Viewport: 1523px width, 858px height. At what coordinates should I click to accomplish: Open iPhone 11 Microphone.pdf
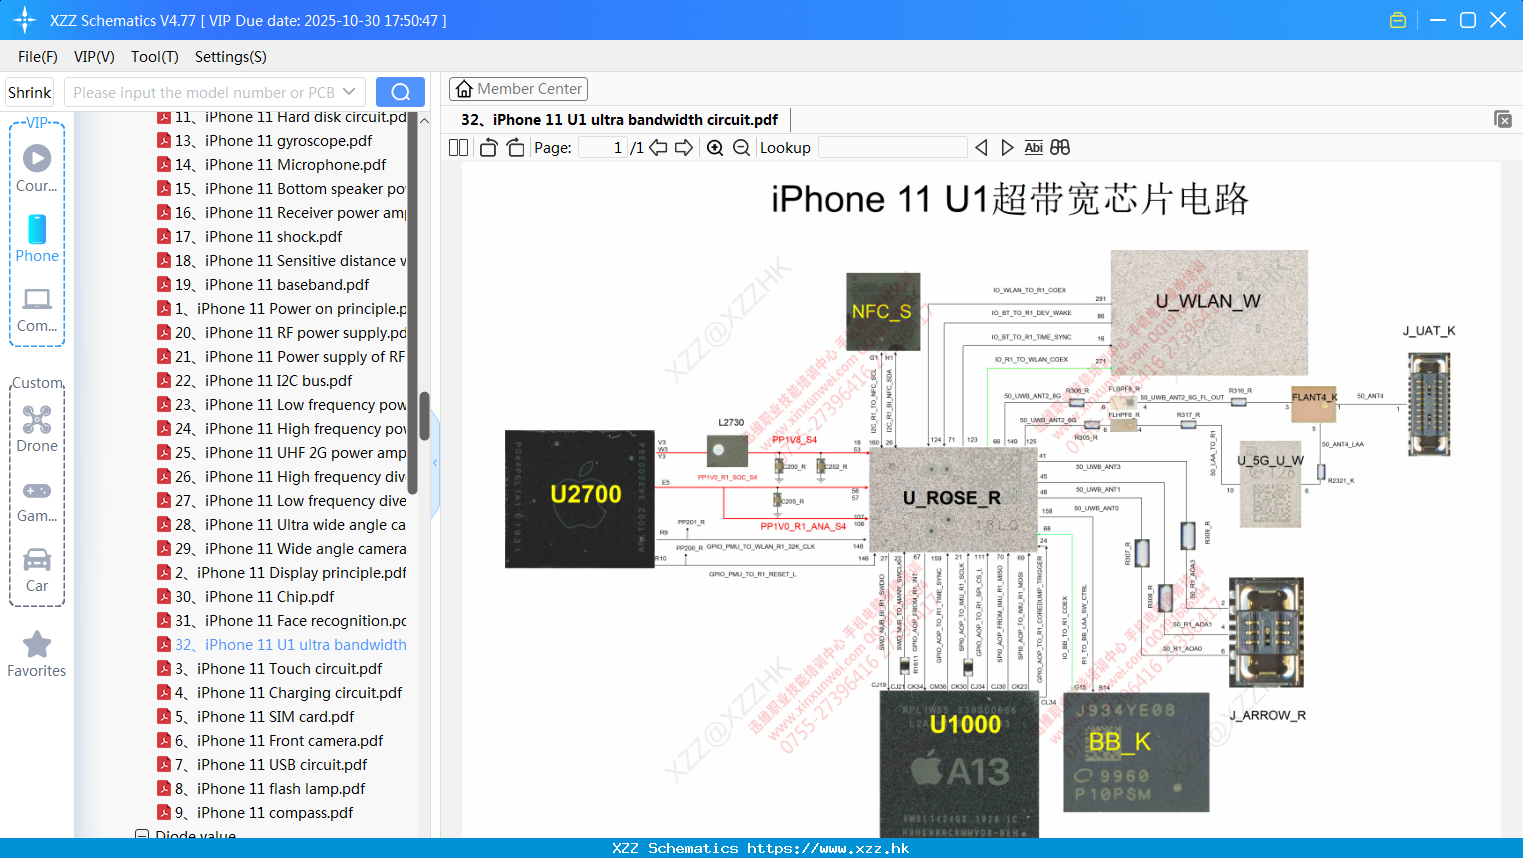(x=280, y=165)
